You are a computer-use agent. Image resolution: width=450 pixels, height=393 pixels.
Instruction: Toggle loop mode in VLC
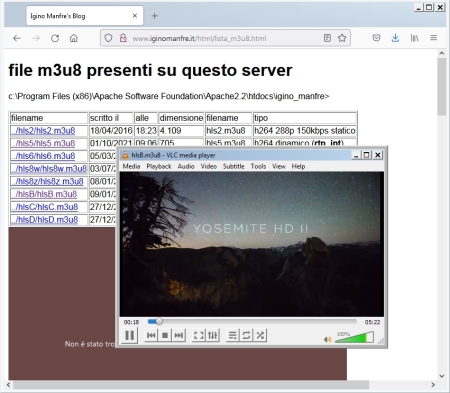tap(246, 335)
